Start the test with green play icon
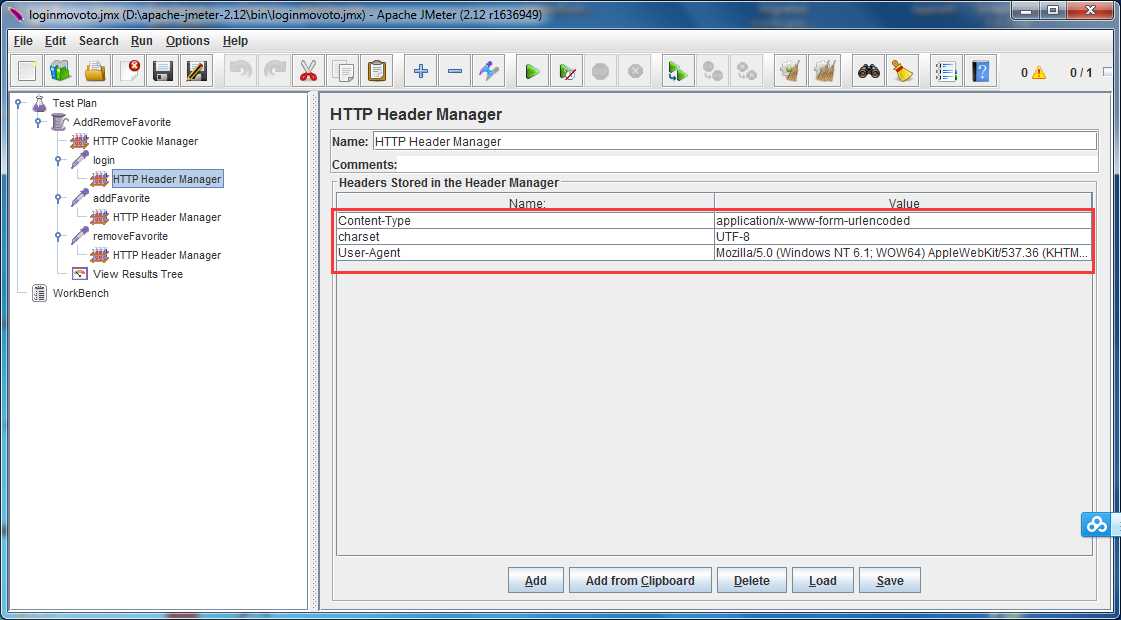The image size is (1121, 620). coord(533,72)
